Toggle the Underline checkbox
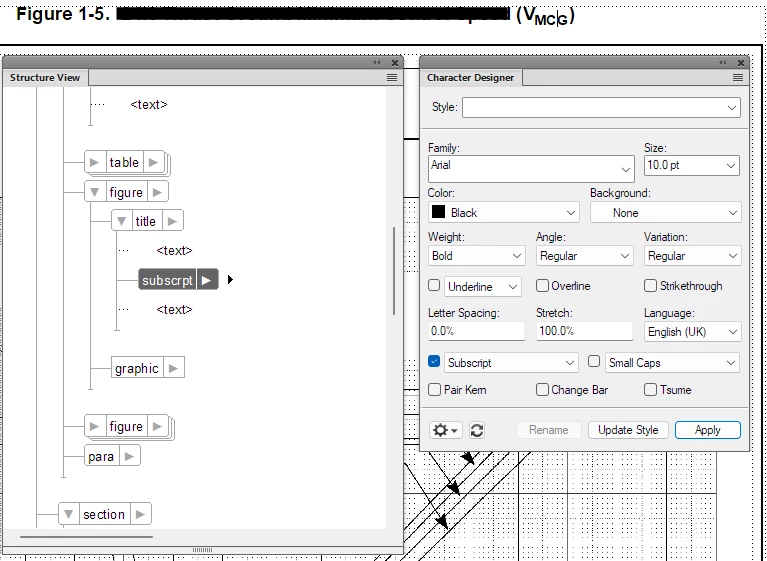The image size is (767, 561). pos(434,285)
